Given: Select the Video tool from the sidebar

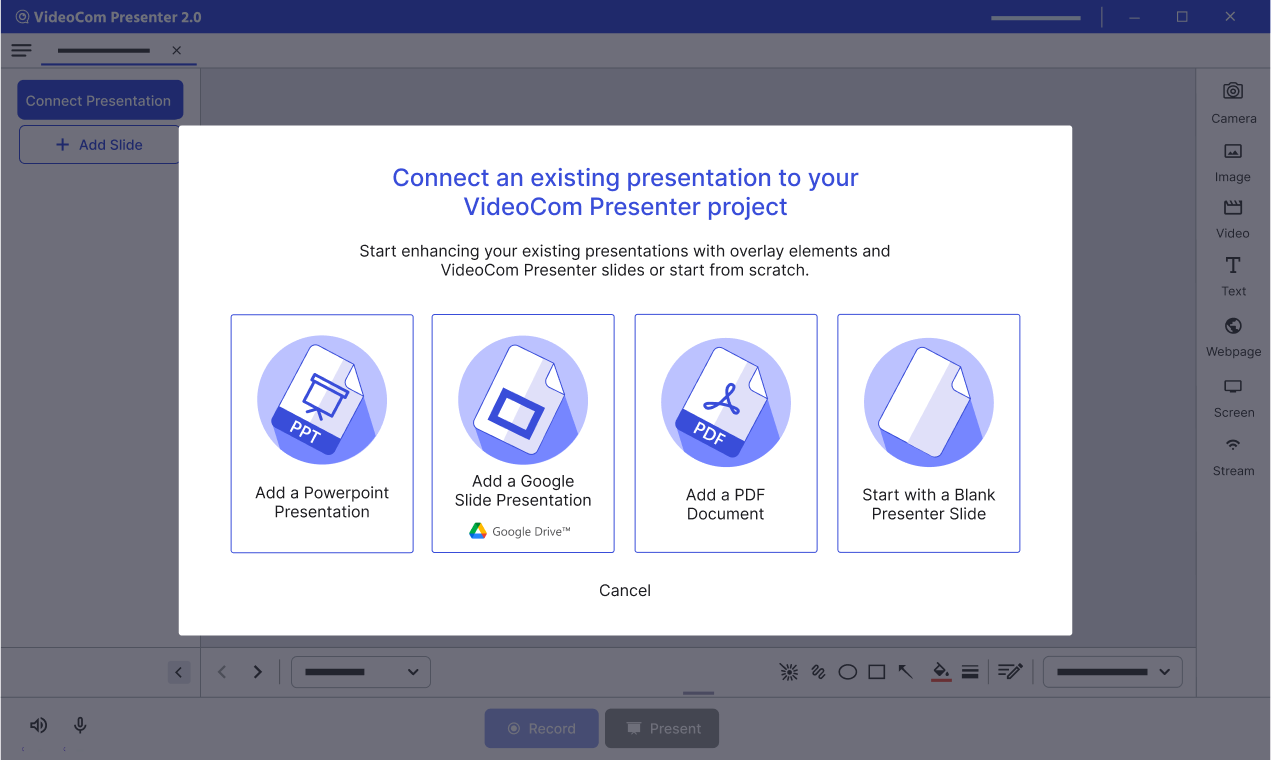Looking at the screenshot, I should pos(1232,218).
